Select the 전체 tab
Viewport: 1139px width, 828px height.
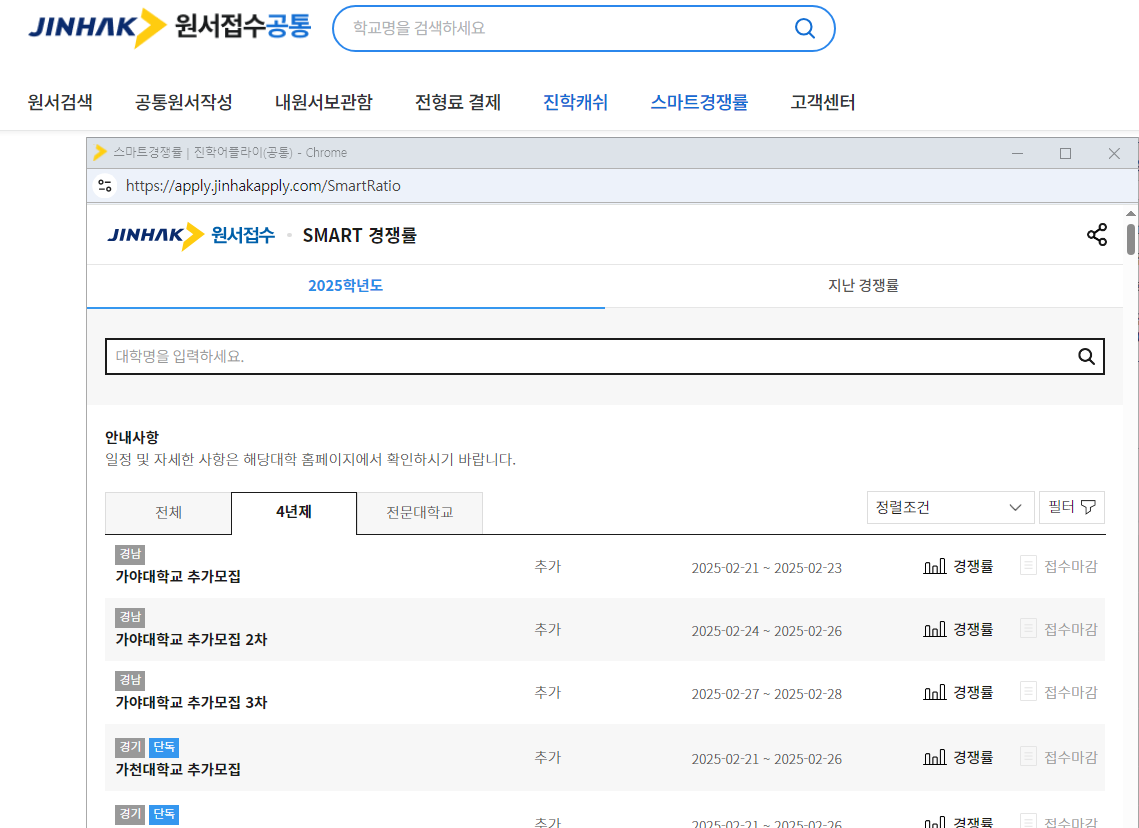[x=169, y=513]
